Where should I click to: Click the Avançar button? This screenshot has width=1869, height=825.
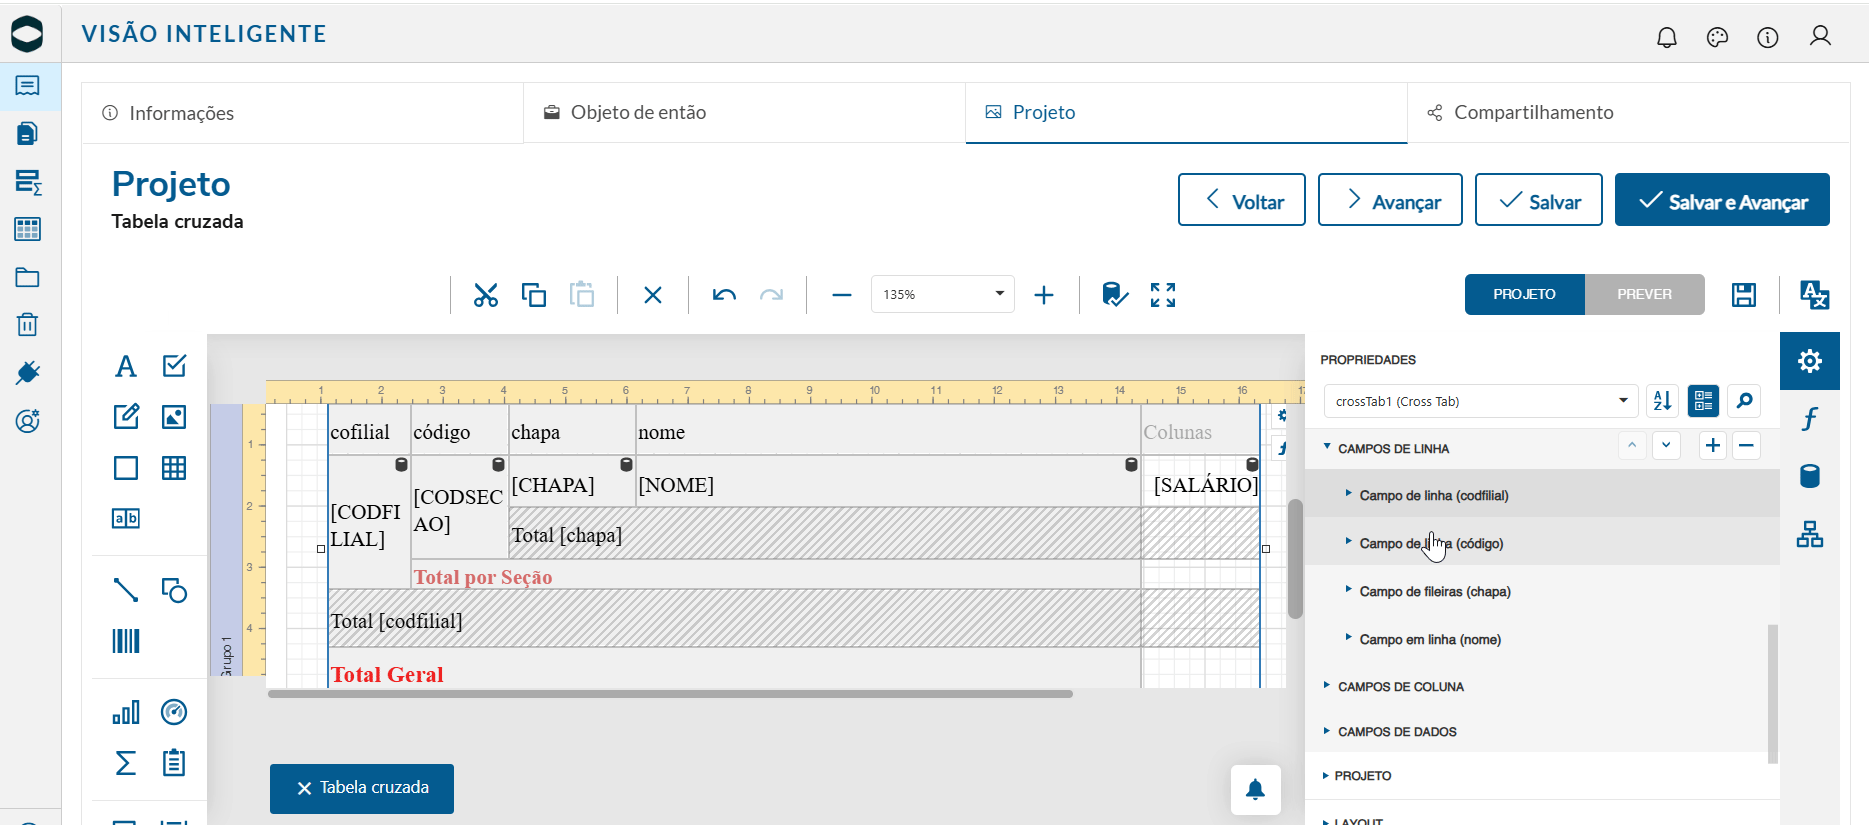tap(1390, 200)
